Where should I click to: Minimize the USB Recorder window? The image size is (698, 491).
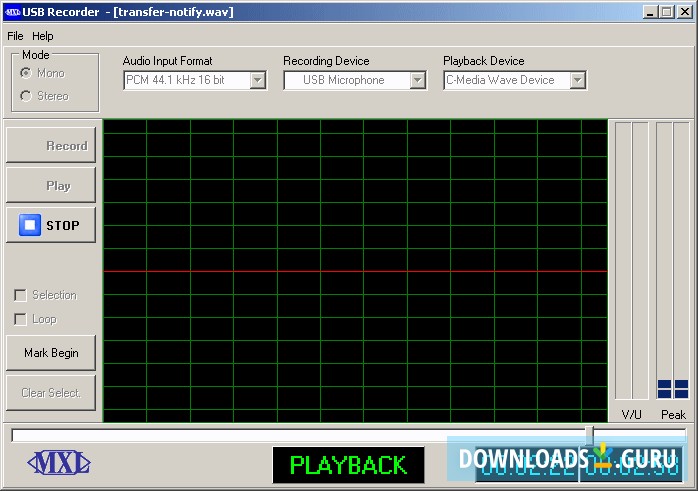(650, 12)
